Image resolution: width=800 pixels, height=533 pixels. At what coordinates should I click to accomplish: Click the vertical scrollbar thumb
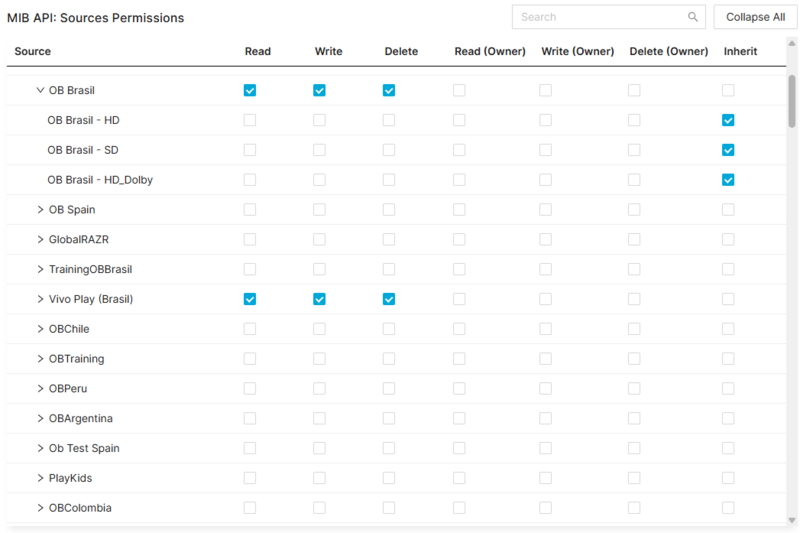tap(792, 100)
